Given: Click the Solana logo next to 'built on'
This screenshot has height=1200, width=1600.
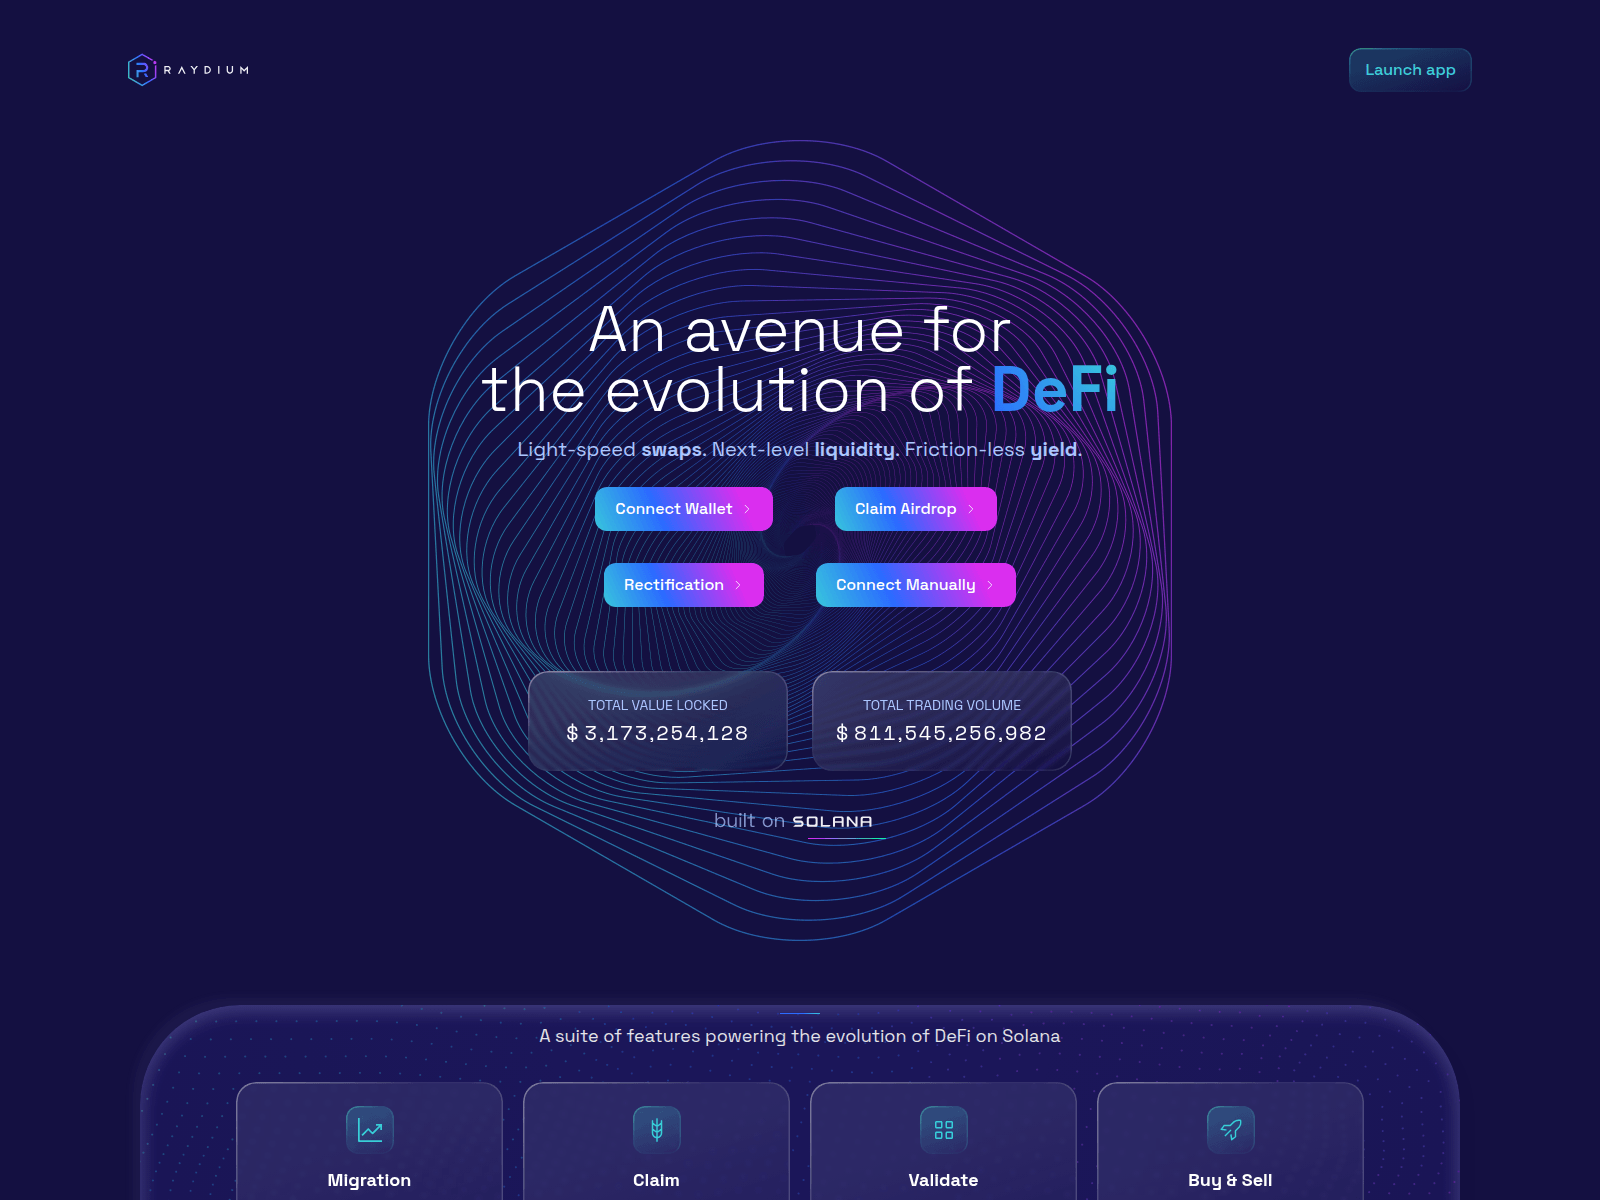Looking at the screenshot, I should pyautogui.click(x=832, y=820).
